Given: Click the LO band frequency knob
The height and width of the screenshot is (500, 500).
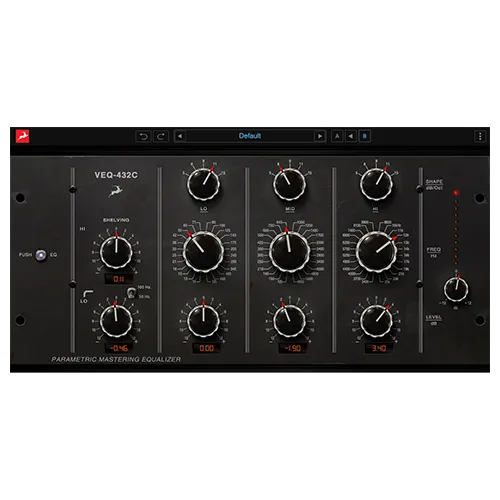Looking at the screenshot, I should coord(203,252).
